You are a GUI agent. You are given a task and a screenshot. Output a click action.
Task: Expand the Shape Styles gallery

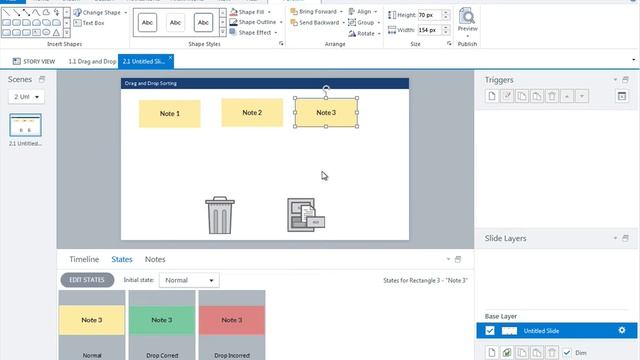pyautogui.click(x=223, y=32)
